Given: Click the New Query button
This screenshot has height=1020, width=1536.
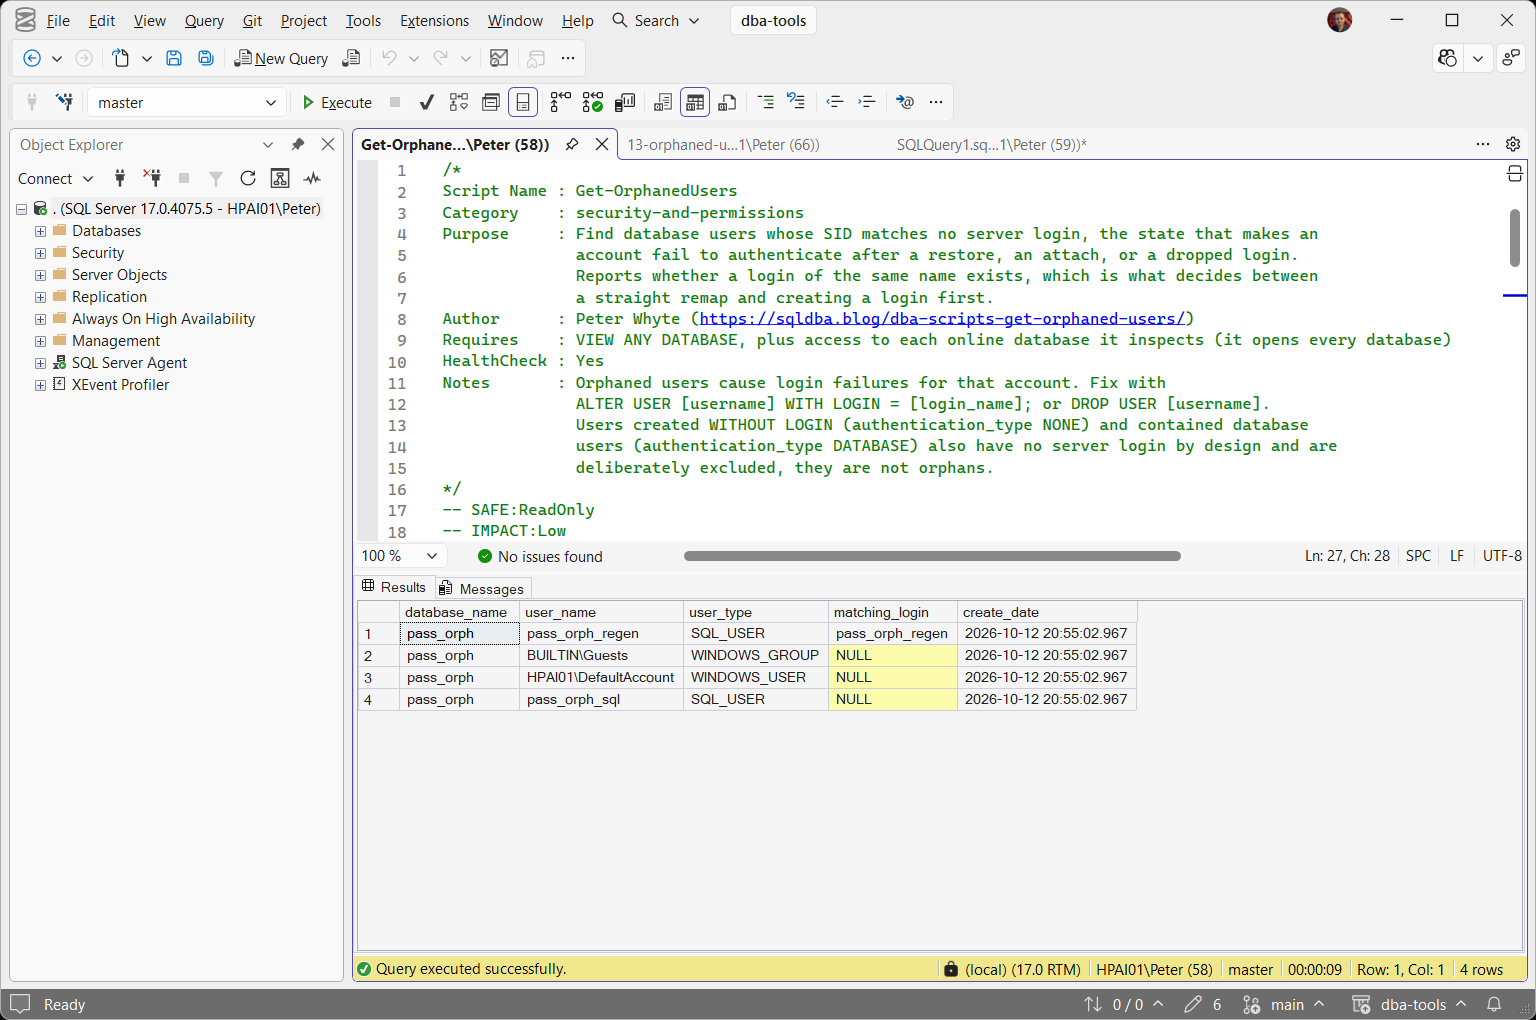Looking at the screenshot, I should pos(281,58).
